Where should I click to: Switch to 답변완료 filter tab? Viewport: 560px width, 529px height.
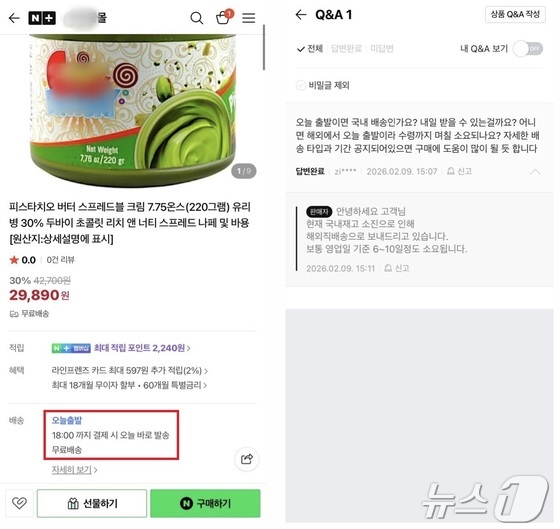click(346, 49)
